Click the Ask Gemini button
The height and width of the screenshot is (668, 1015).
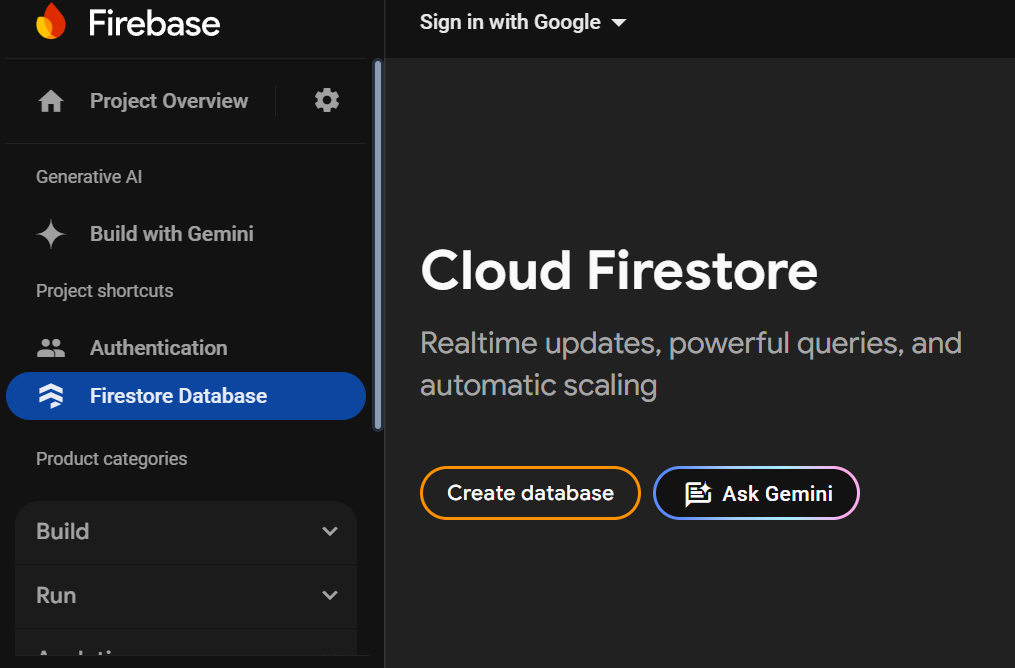(756, 493)
